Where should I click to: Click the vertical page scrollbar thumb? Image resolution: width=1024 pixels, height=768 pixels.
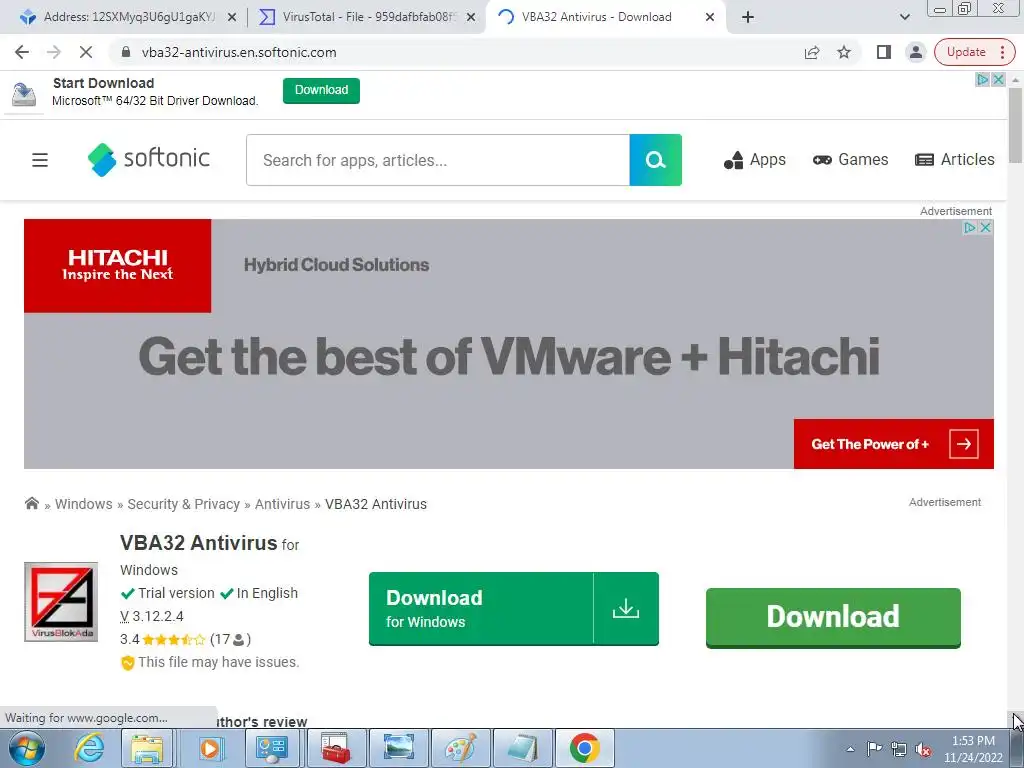click(1015, 125)
